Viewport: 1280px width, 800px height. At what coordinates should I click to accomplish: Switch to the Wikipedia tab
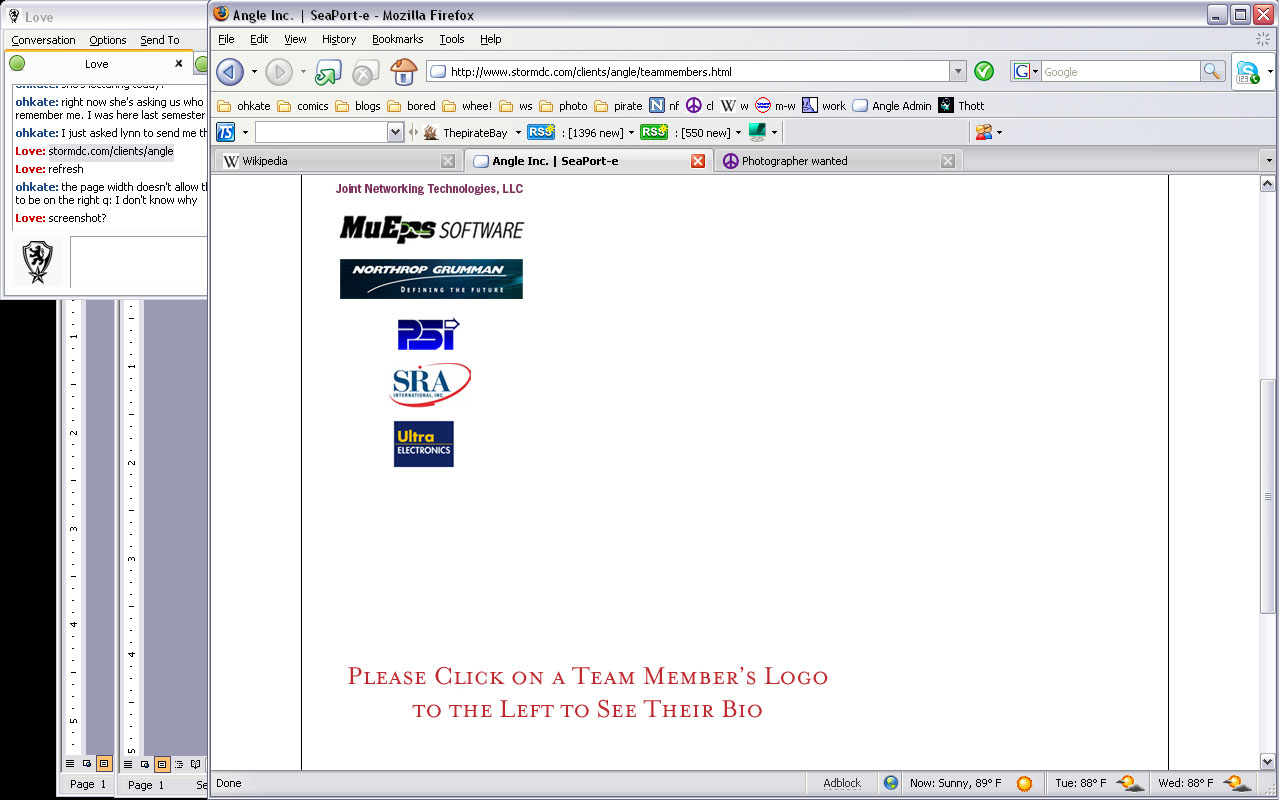point(330,161)
